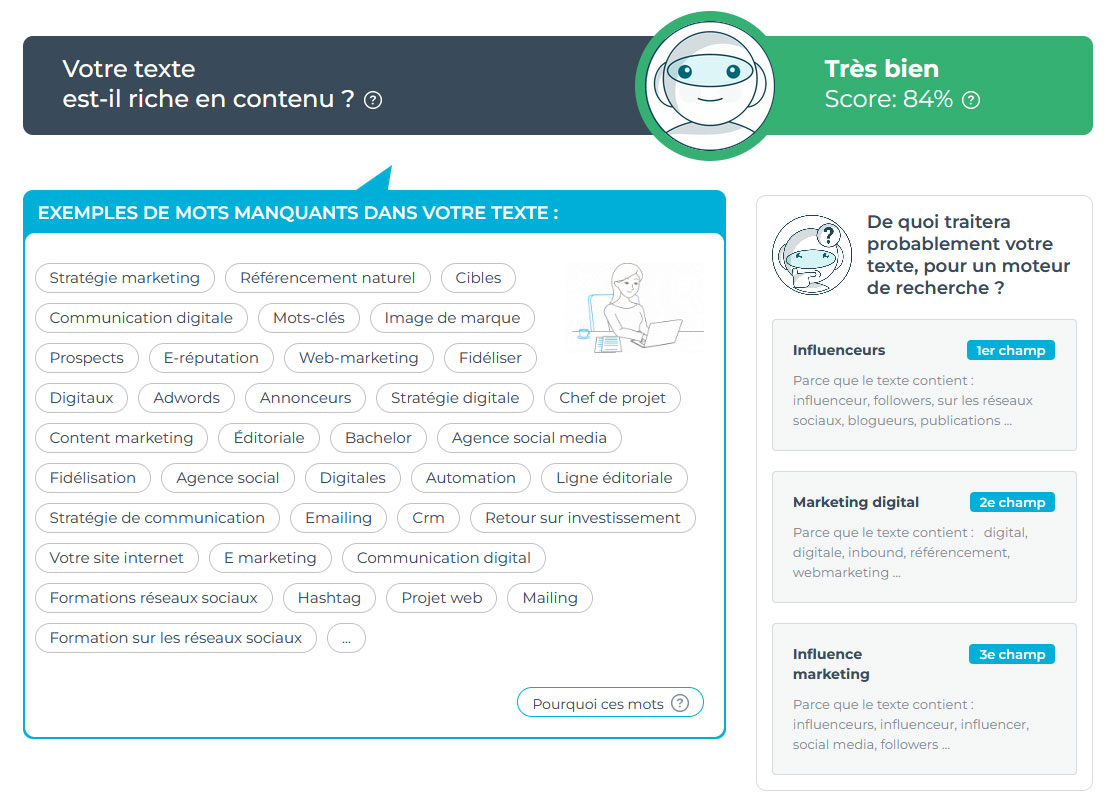Select the 'Adwords' keyword chip

(x=186, y=398)
